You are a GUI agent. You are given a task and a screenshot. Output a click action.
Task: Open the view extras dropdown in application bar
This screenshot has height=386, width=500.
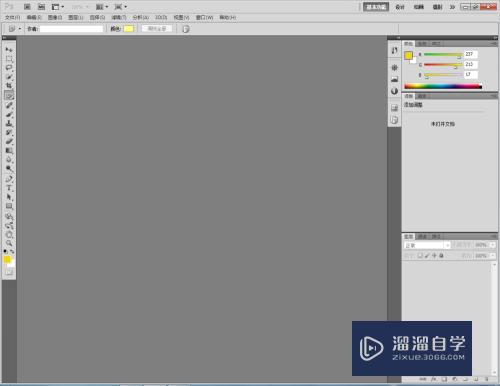click(x=58, y=7)
